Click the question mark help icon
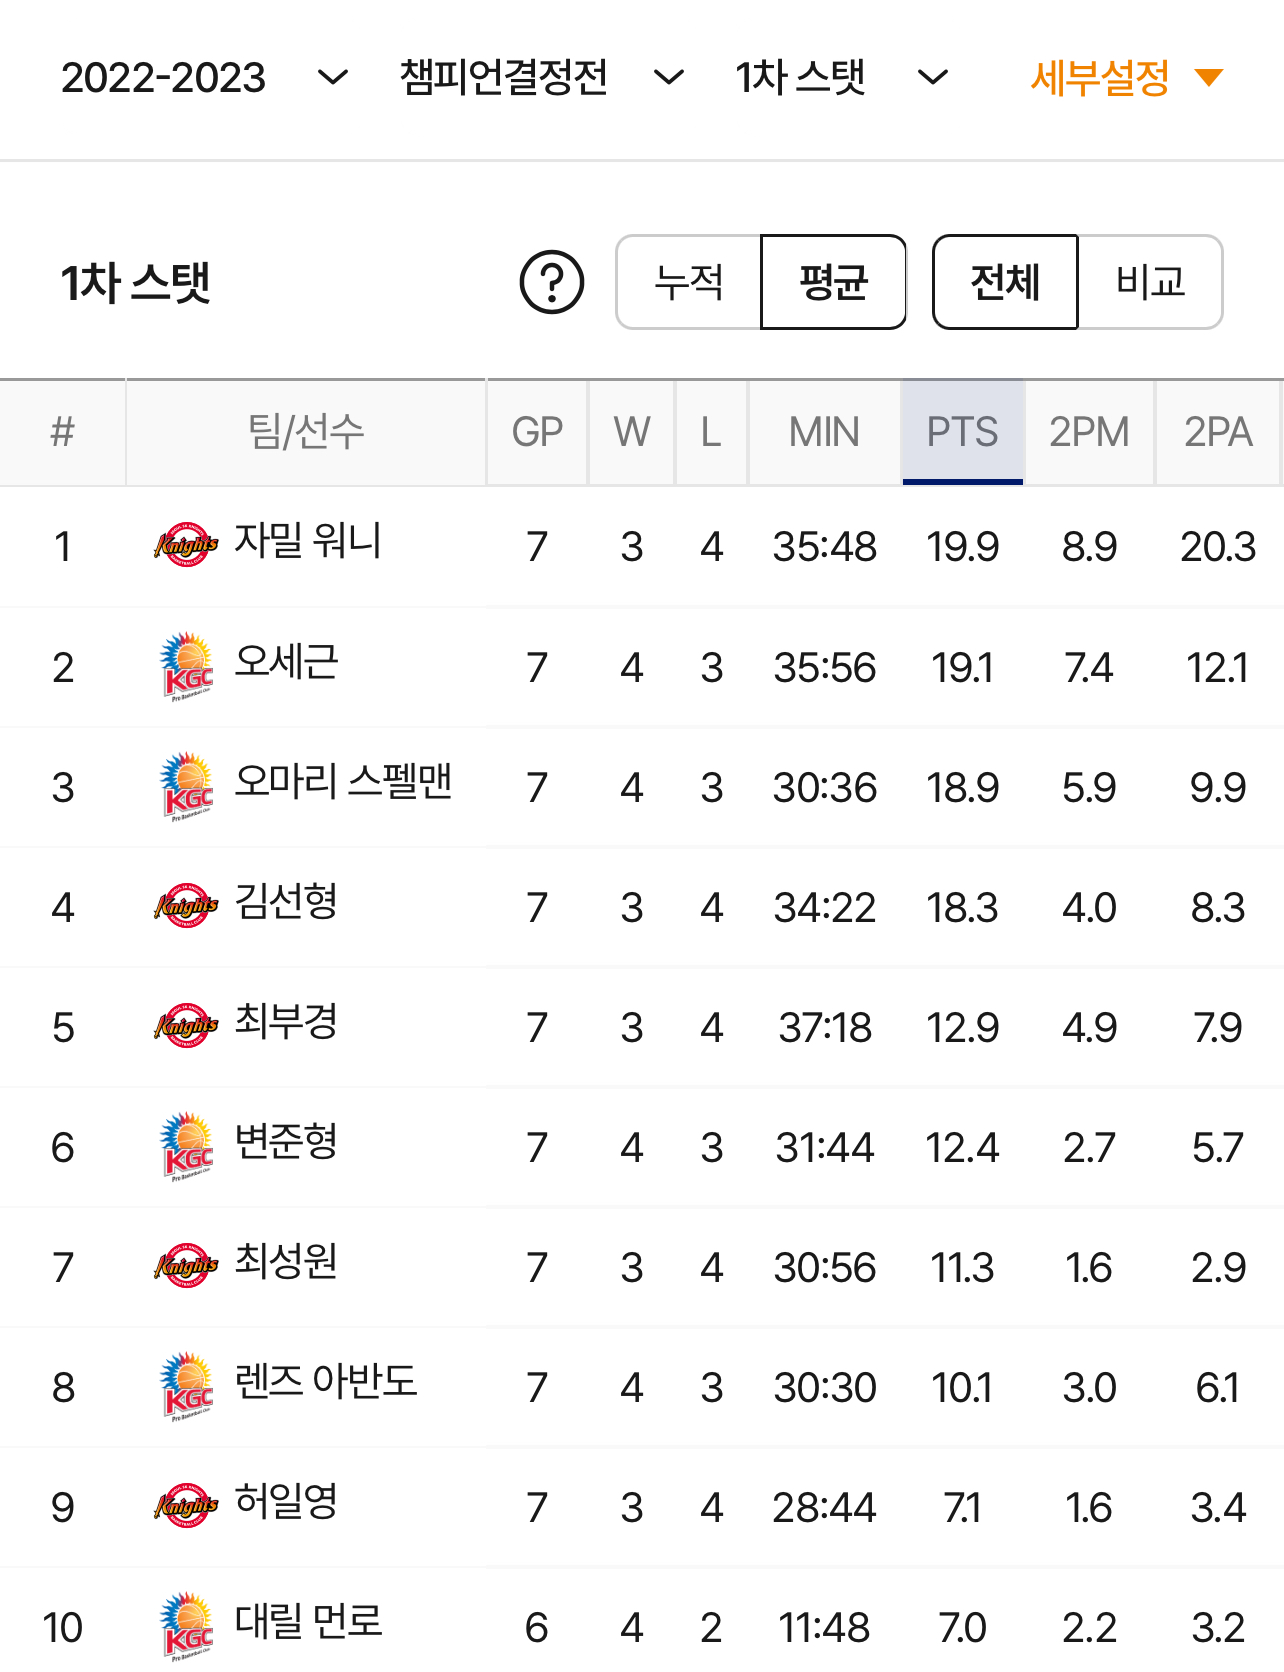Image resolution: width=1284 pixels, height=1672 pixels. (552, 282)
